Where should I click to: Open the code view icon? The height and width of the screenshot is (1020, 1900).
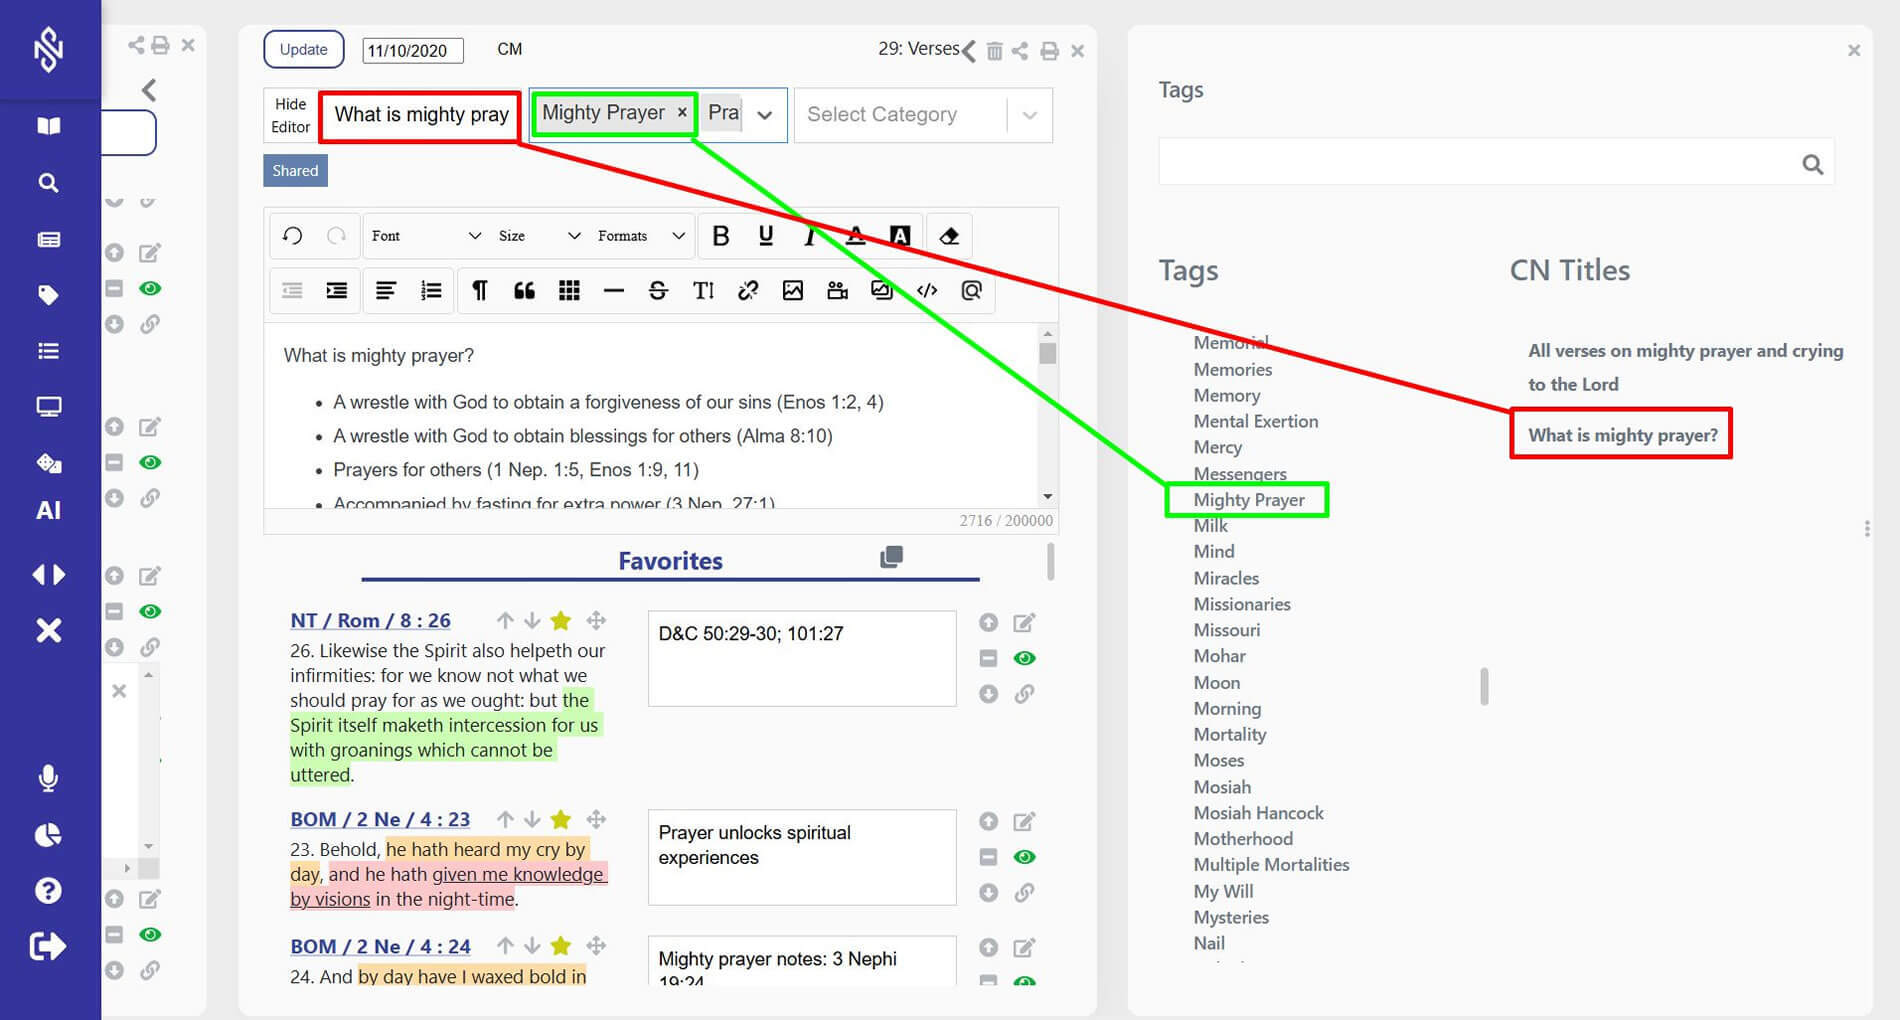pyautogui.click(x=927, y=291)
